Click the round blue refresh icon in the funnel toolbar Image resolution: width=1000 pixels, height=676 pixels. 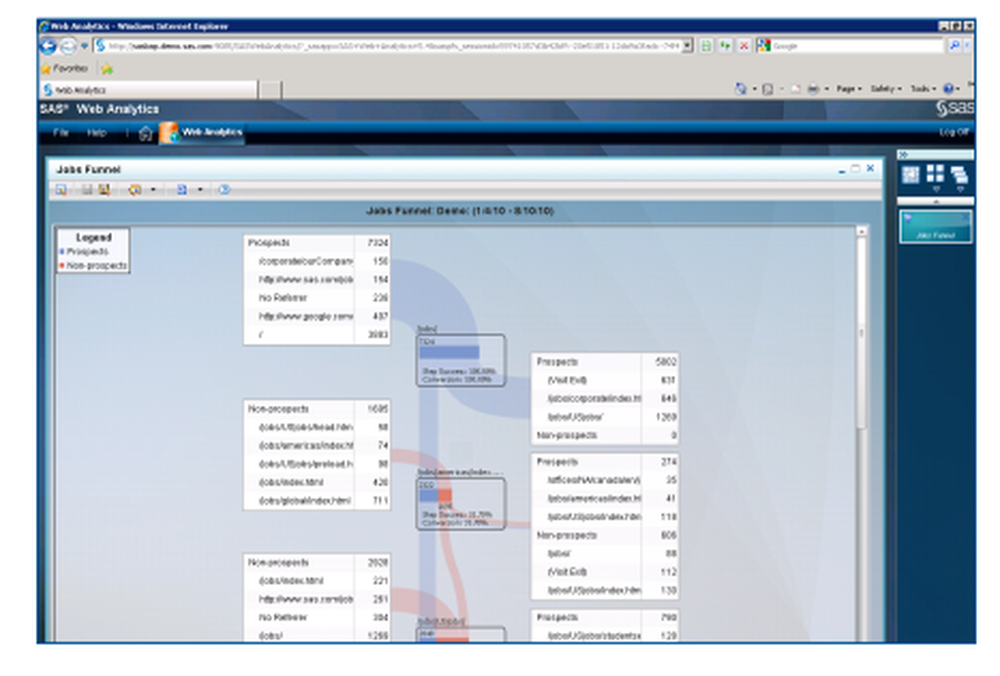pos(224,189)
